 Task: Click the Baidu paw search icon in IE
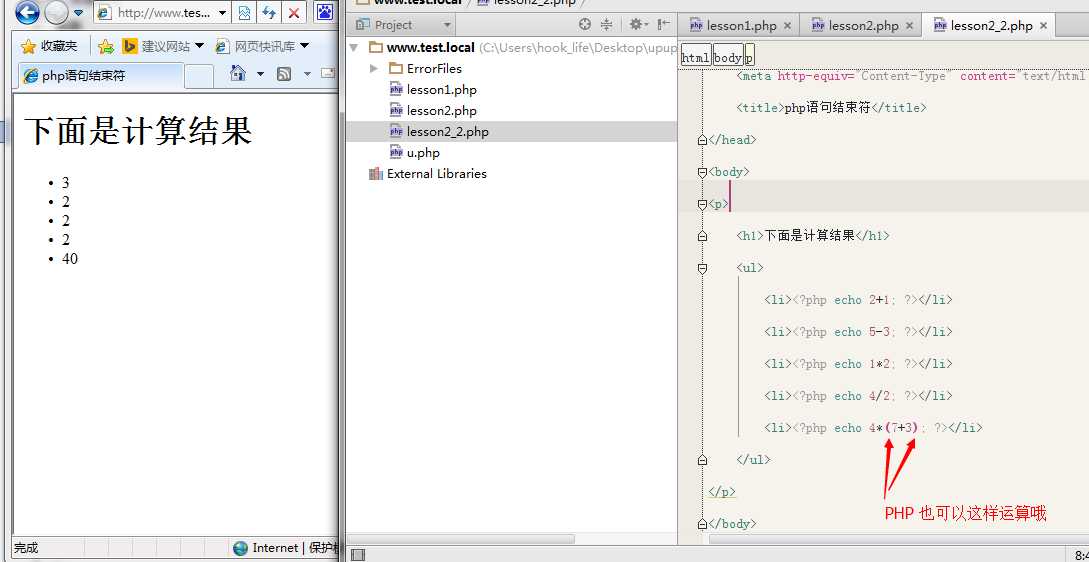pyautogui.click(x=325, y=12)
